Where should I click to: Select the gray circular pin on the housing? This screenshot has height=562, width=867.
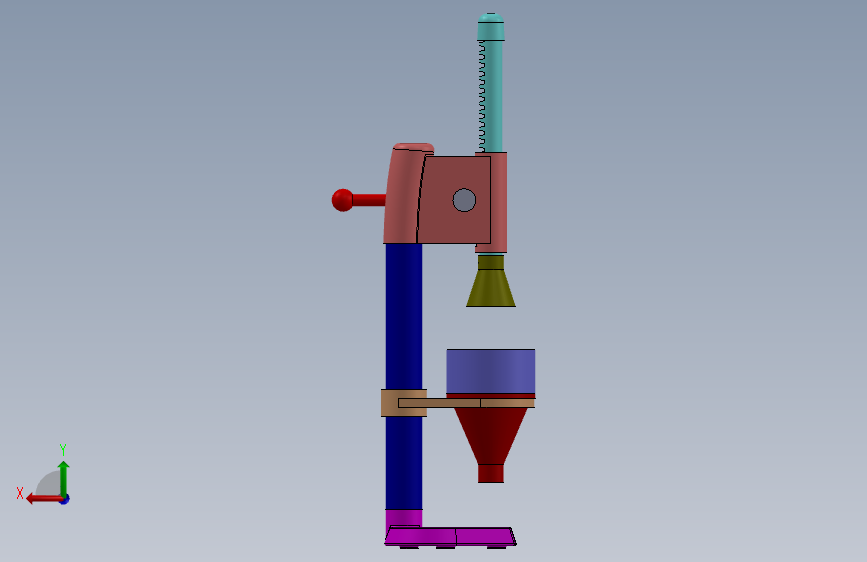(x=464, y=200)
